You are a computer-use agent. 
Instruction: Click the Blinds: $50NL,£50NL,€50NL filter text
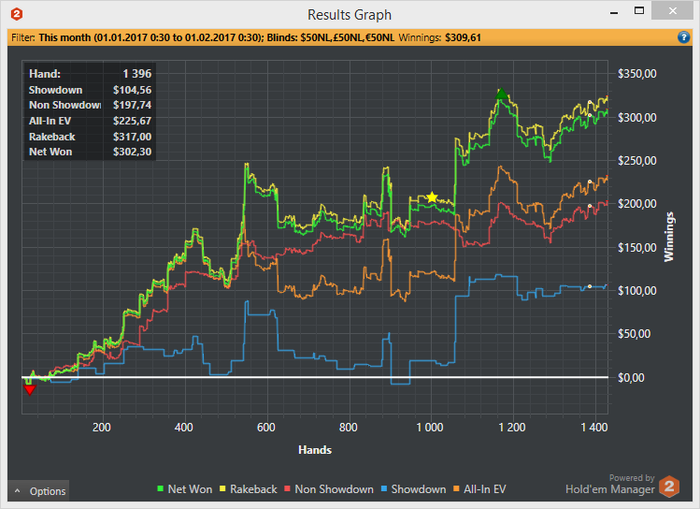pyautogui.click(x=330, y=38)
